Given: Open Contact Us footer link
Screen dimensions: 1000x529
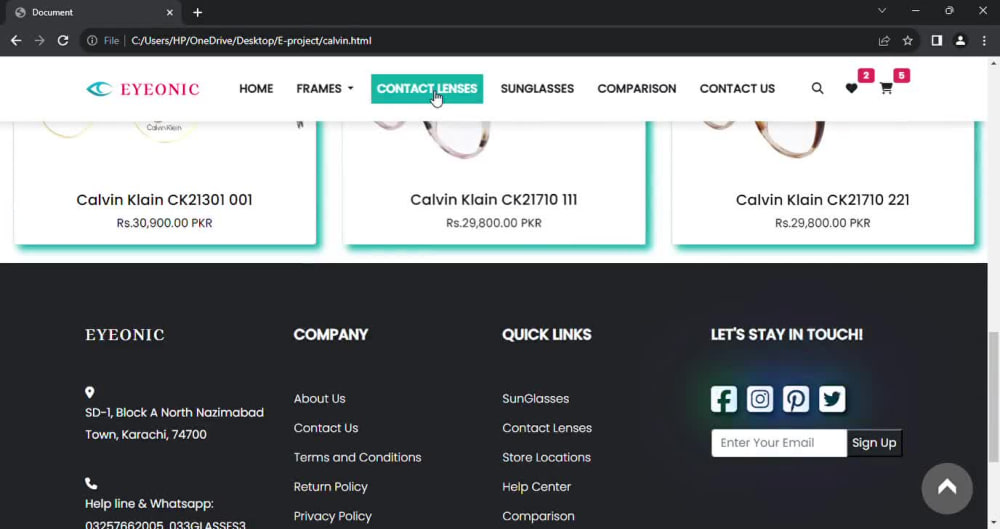Looking at the screenshot, I should (326, 428).
